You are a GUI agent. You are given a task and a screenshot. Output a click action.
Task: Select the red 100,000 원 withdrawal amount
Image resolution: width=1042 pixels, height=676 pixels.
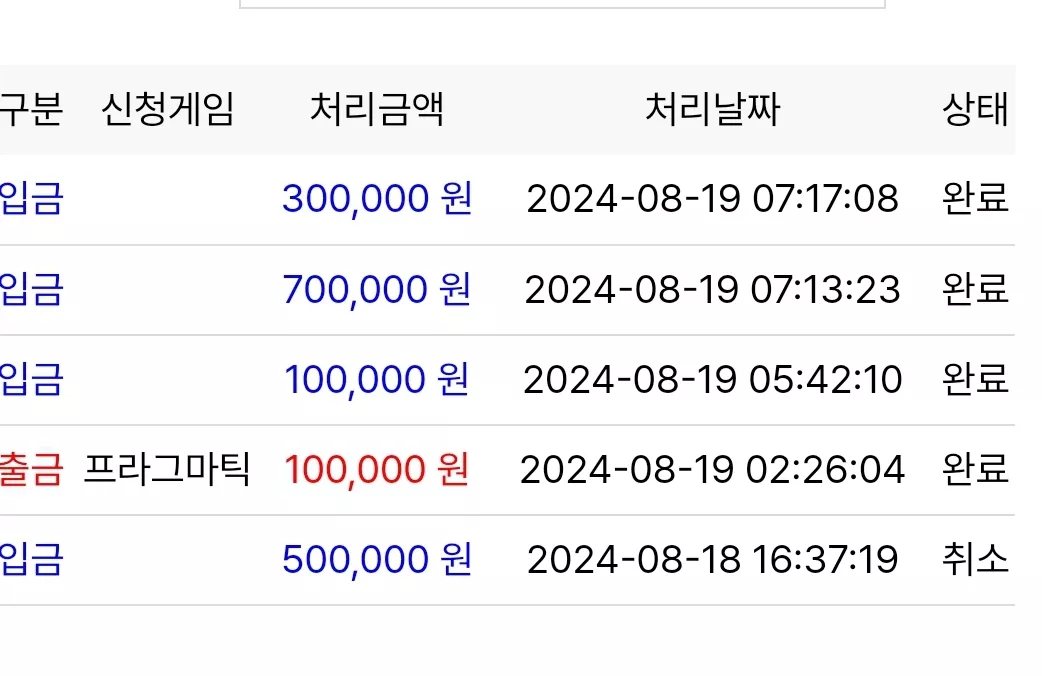pos(377,469)
